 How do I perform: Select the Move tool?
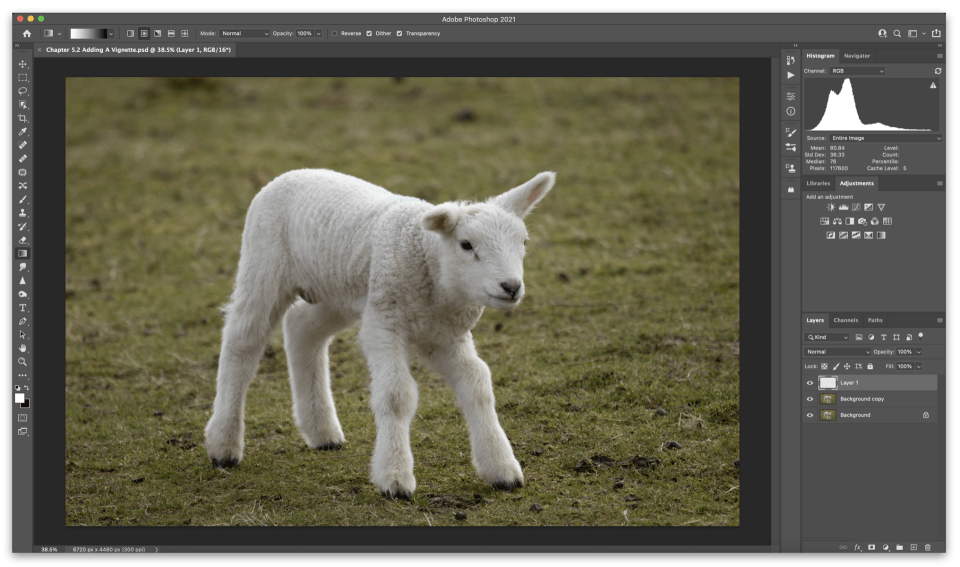point(23,64)
